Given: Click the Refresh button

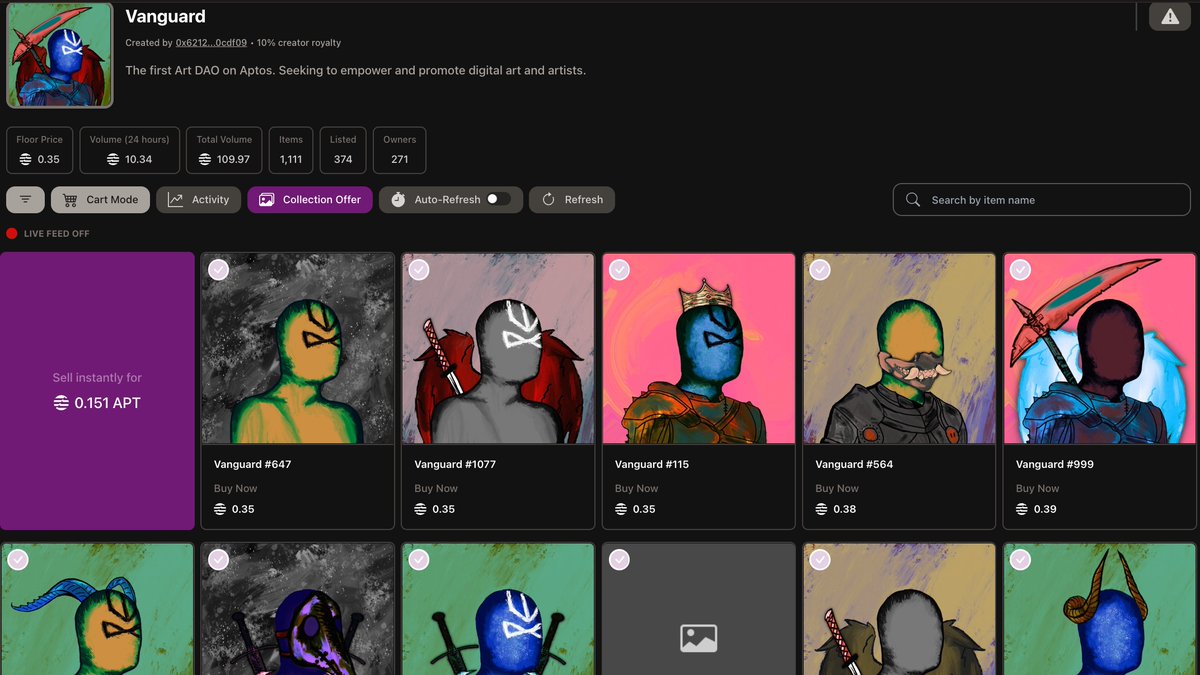Looking at the screenshot, I should click(572, 199).
